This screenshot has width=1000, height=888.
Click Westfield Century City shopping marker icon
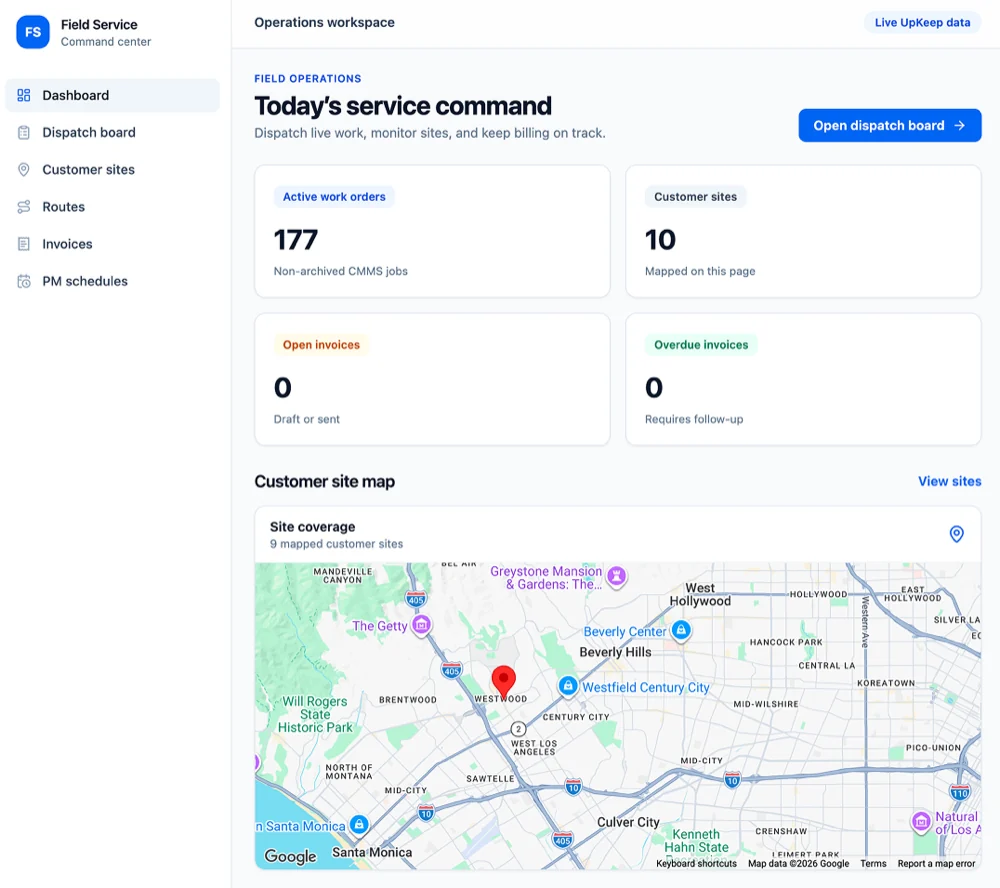click(568, 686)
